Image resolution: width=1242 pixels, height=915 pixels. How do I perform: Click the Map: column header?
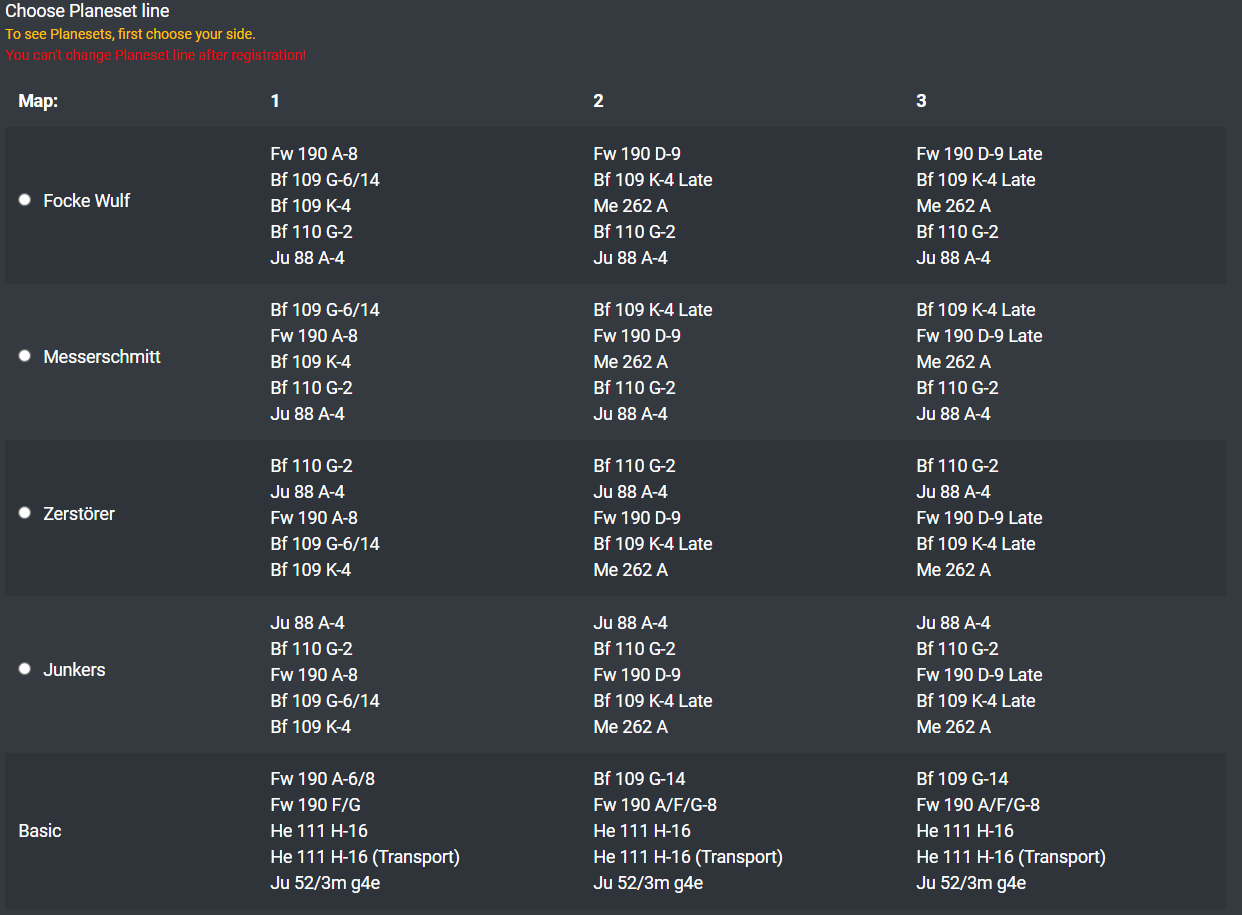click(38, 101)
